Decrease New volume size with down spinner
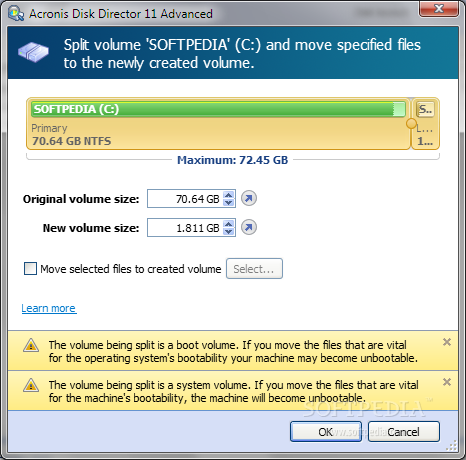The width and height of the screenshot is (466, 460). (228, 232)
